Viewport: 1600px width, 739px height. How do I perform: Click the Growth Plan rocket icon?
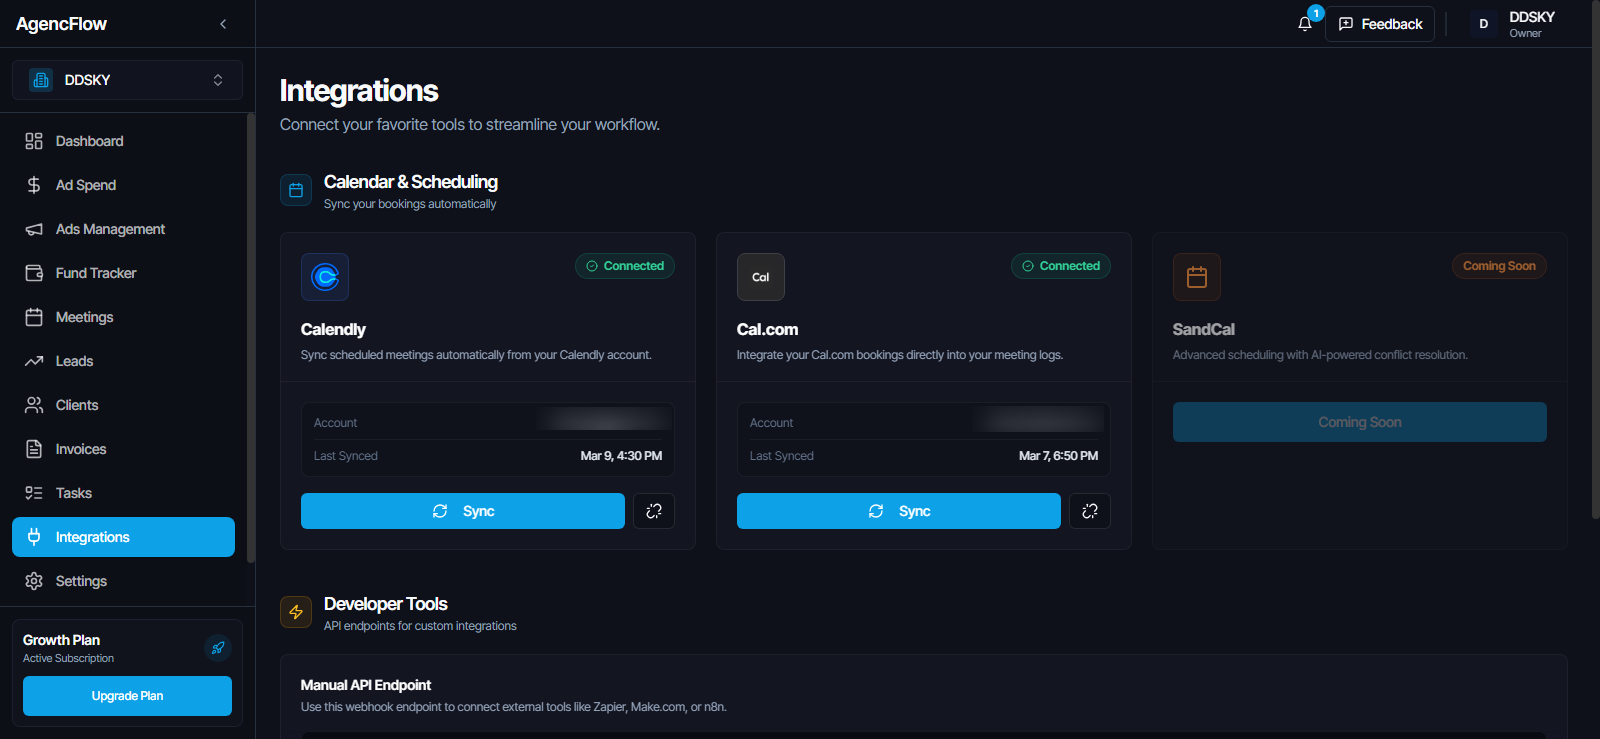[x=218, y=648]
